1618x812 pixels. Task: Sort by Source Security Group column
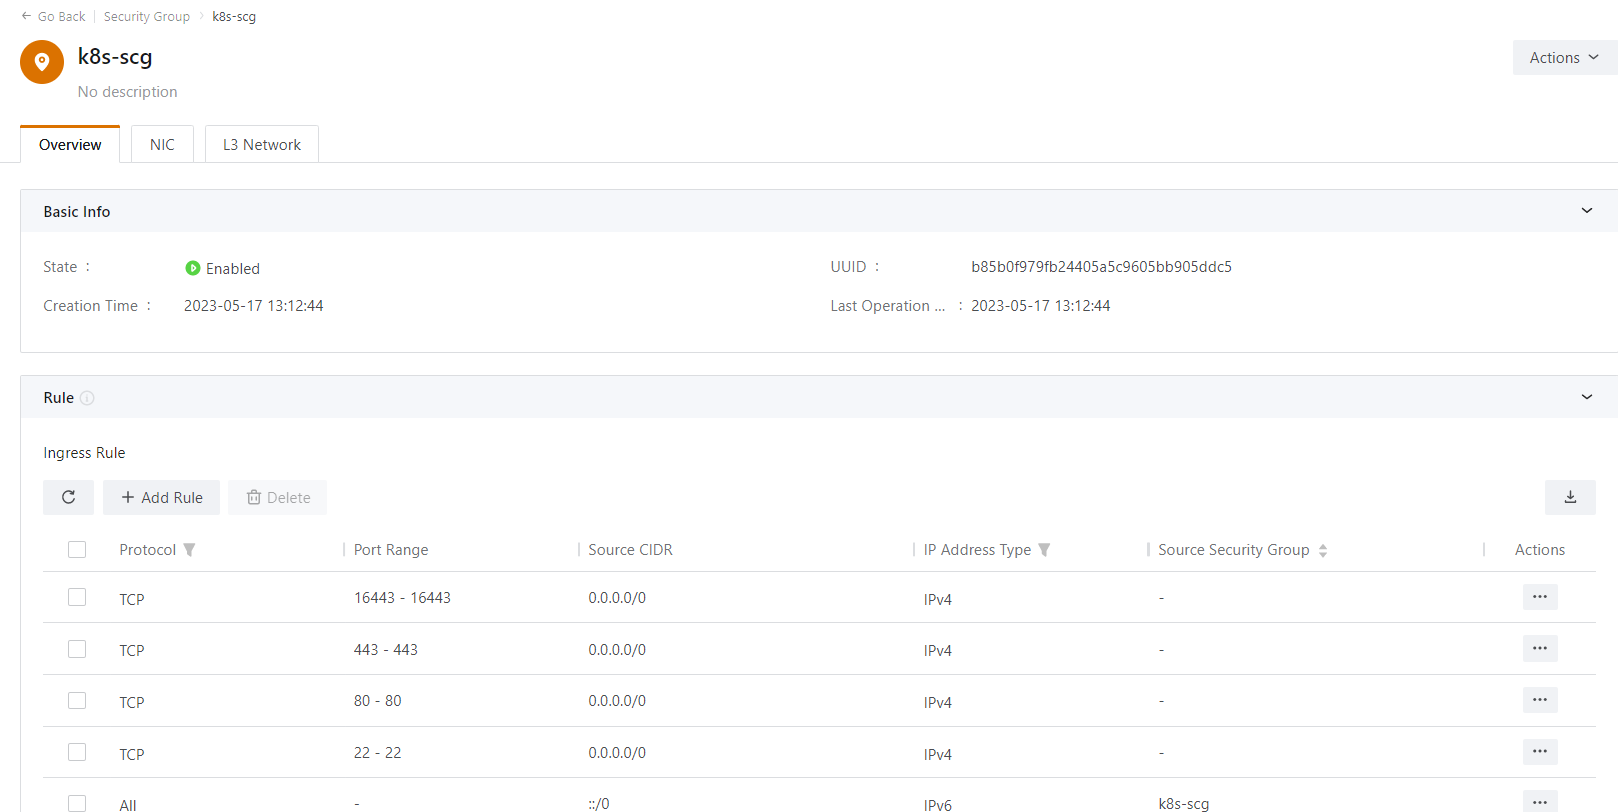pos(1322,550)
